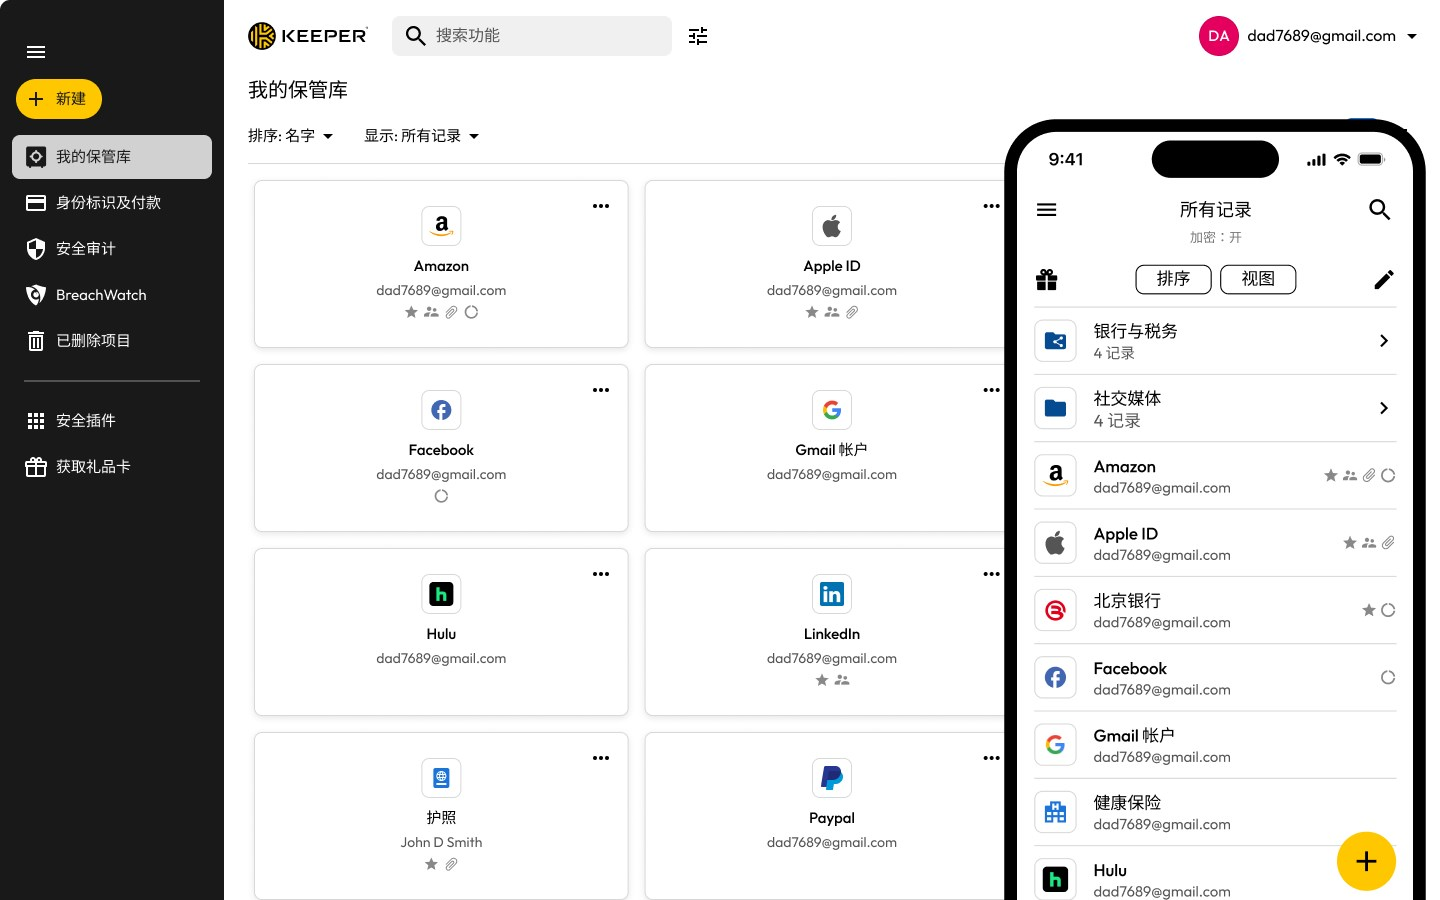Open the 社交媒体 folder icon on phone
1440x900 pixels.
click(x=1055, y=408)
